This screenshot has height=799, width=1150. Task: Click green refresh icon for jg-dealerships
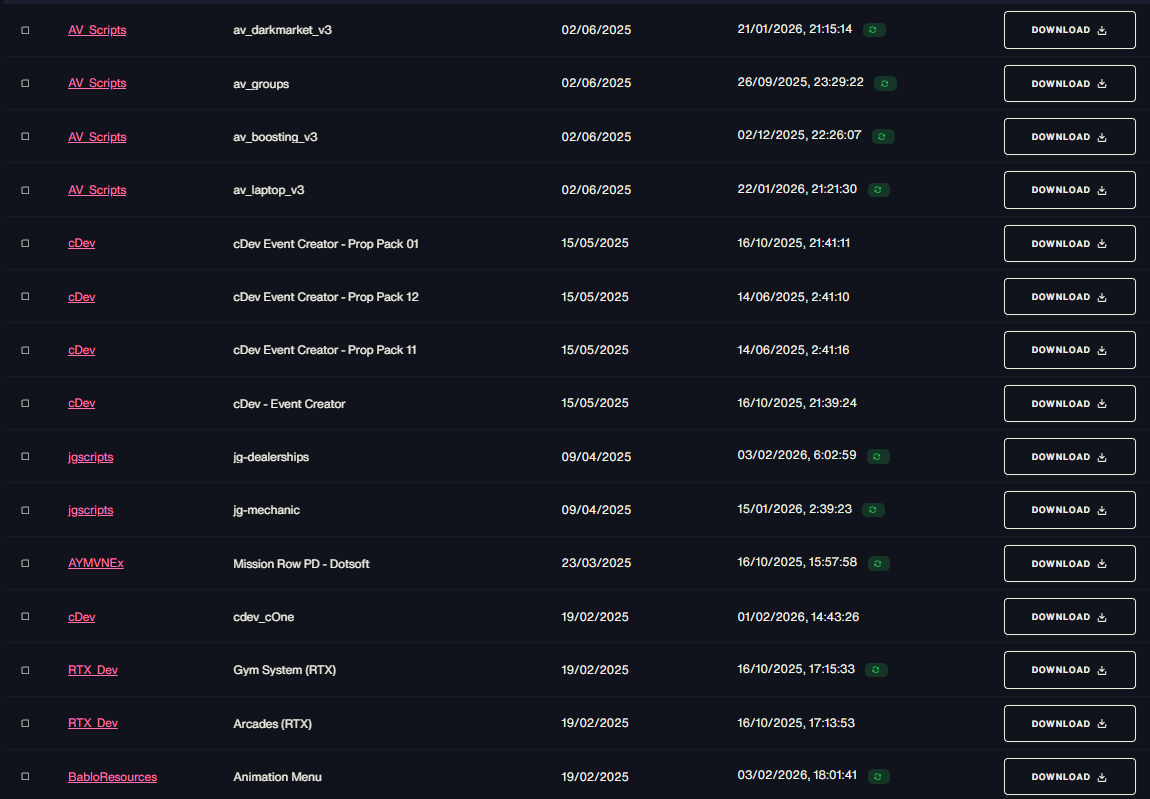click(x=878, y=456)
